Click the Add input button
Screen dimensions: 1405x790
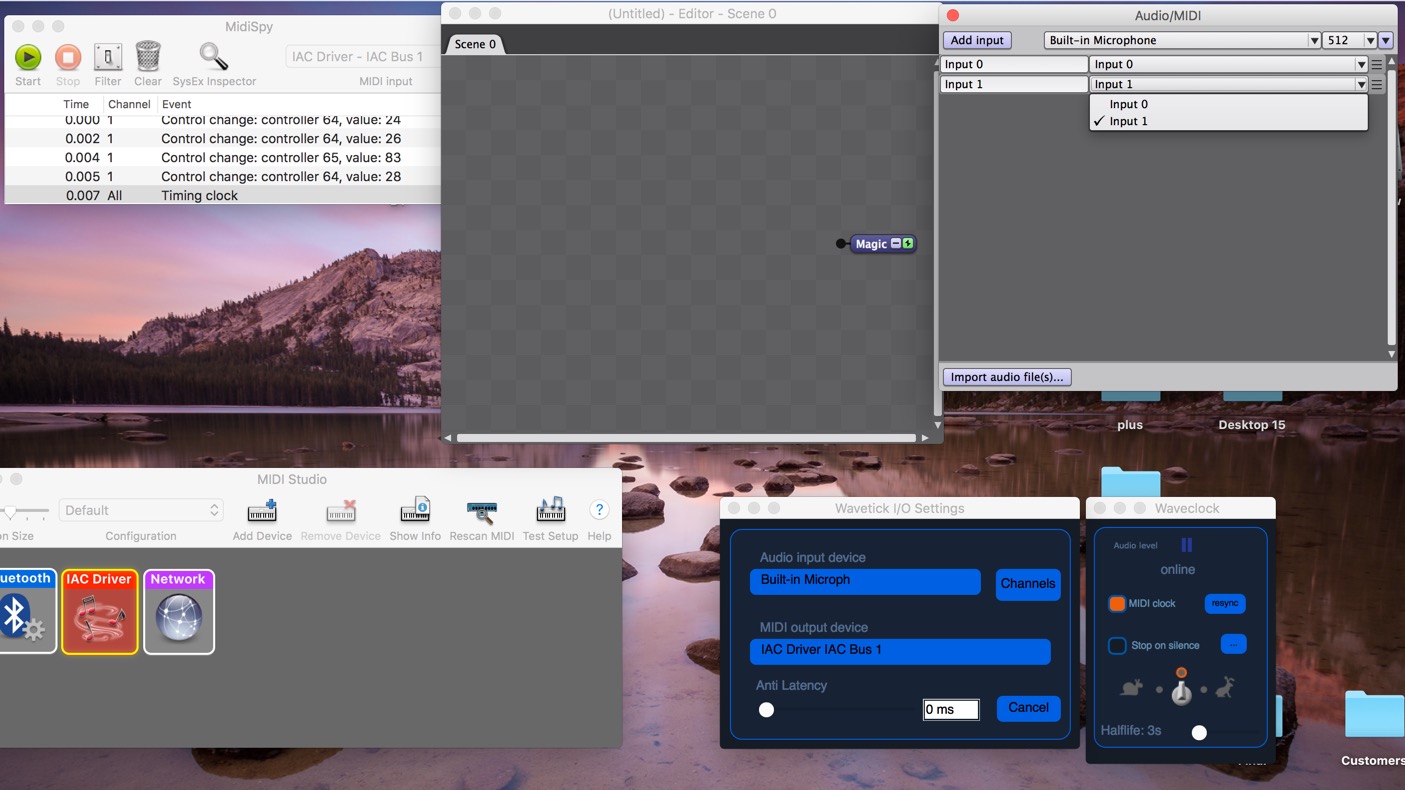[977, 40]
